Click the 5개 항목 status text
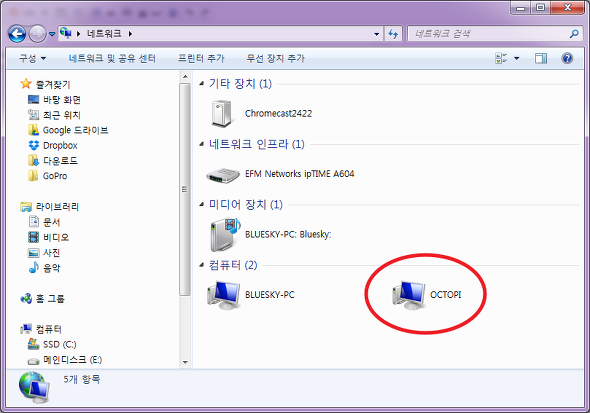This screenshot has height=413, width=590. pos(82,379)
